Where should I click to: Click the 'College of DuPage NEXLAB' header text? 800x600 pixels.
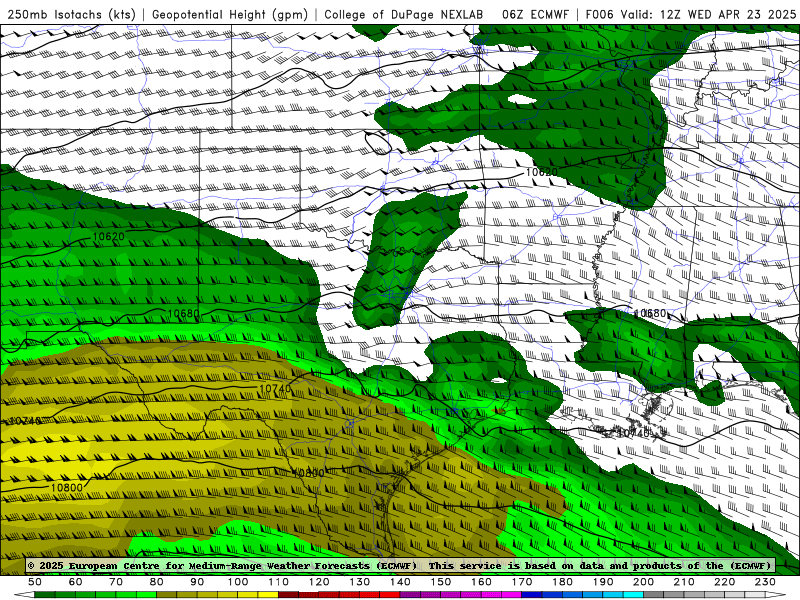pyautogui.click(x=404, y=14)
